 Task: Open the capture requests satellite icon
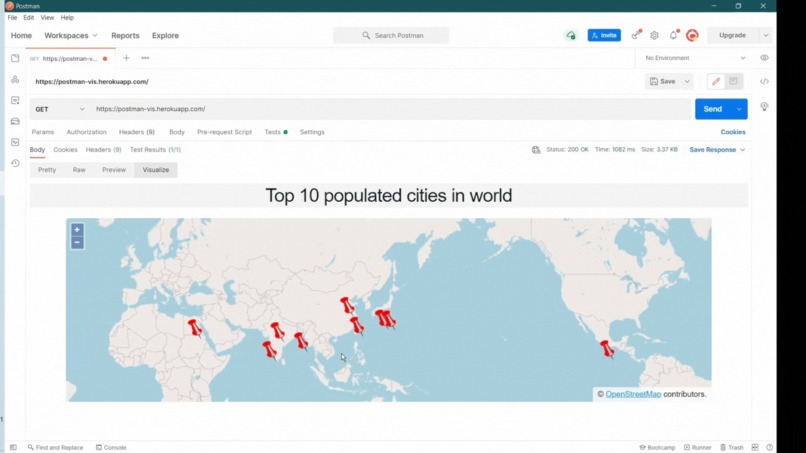pyautogui.click(x=636, y=35)
